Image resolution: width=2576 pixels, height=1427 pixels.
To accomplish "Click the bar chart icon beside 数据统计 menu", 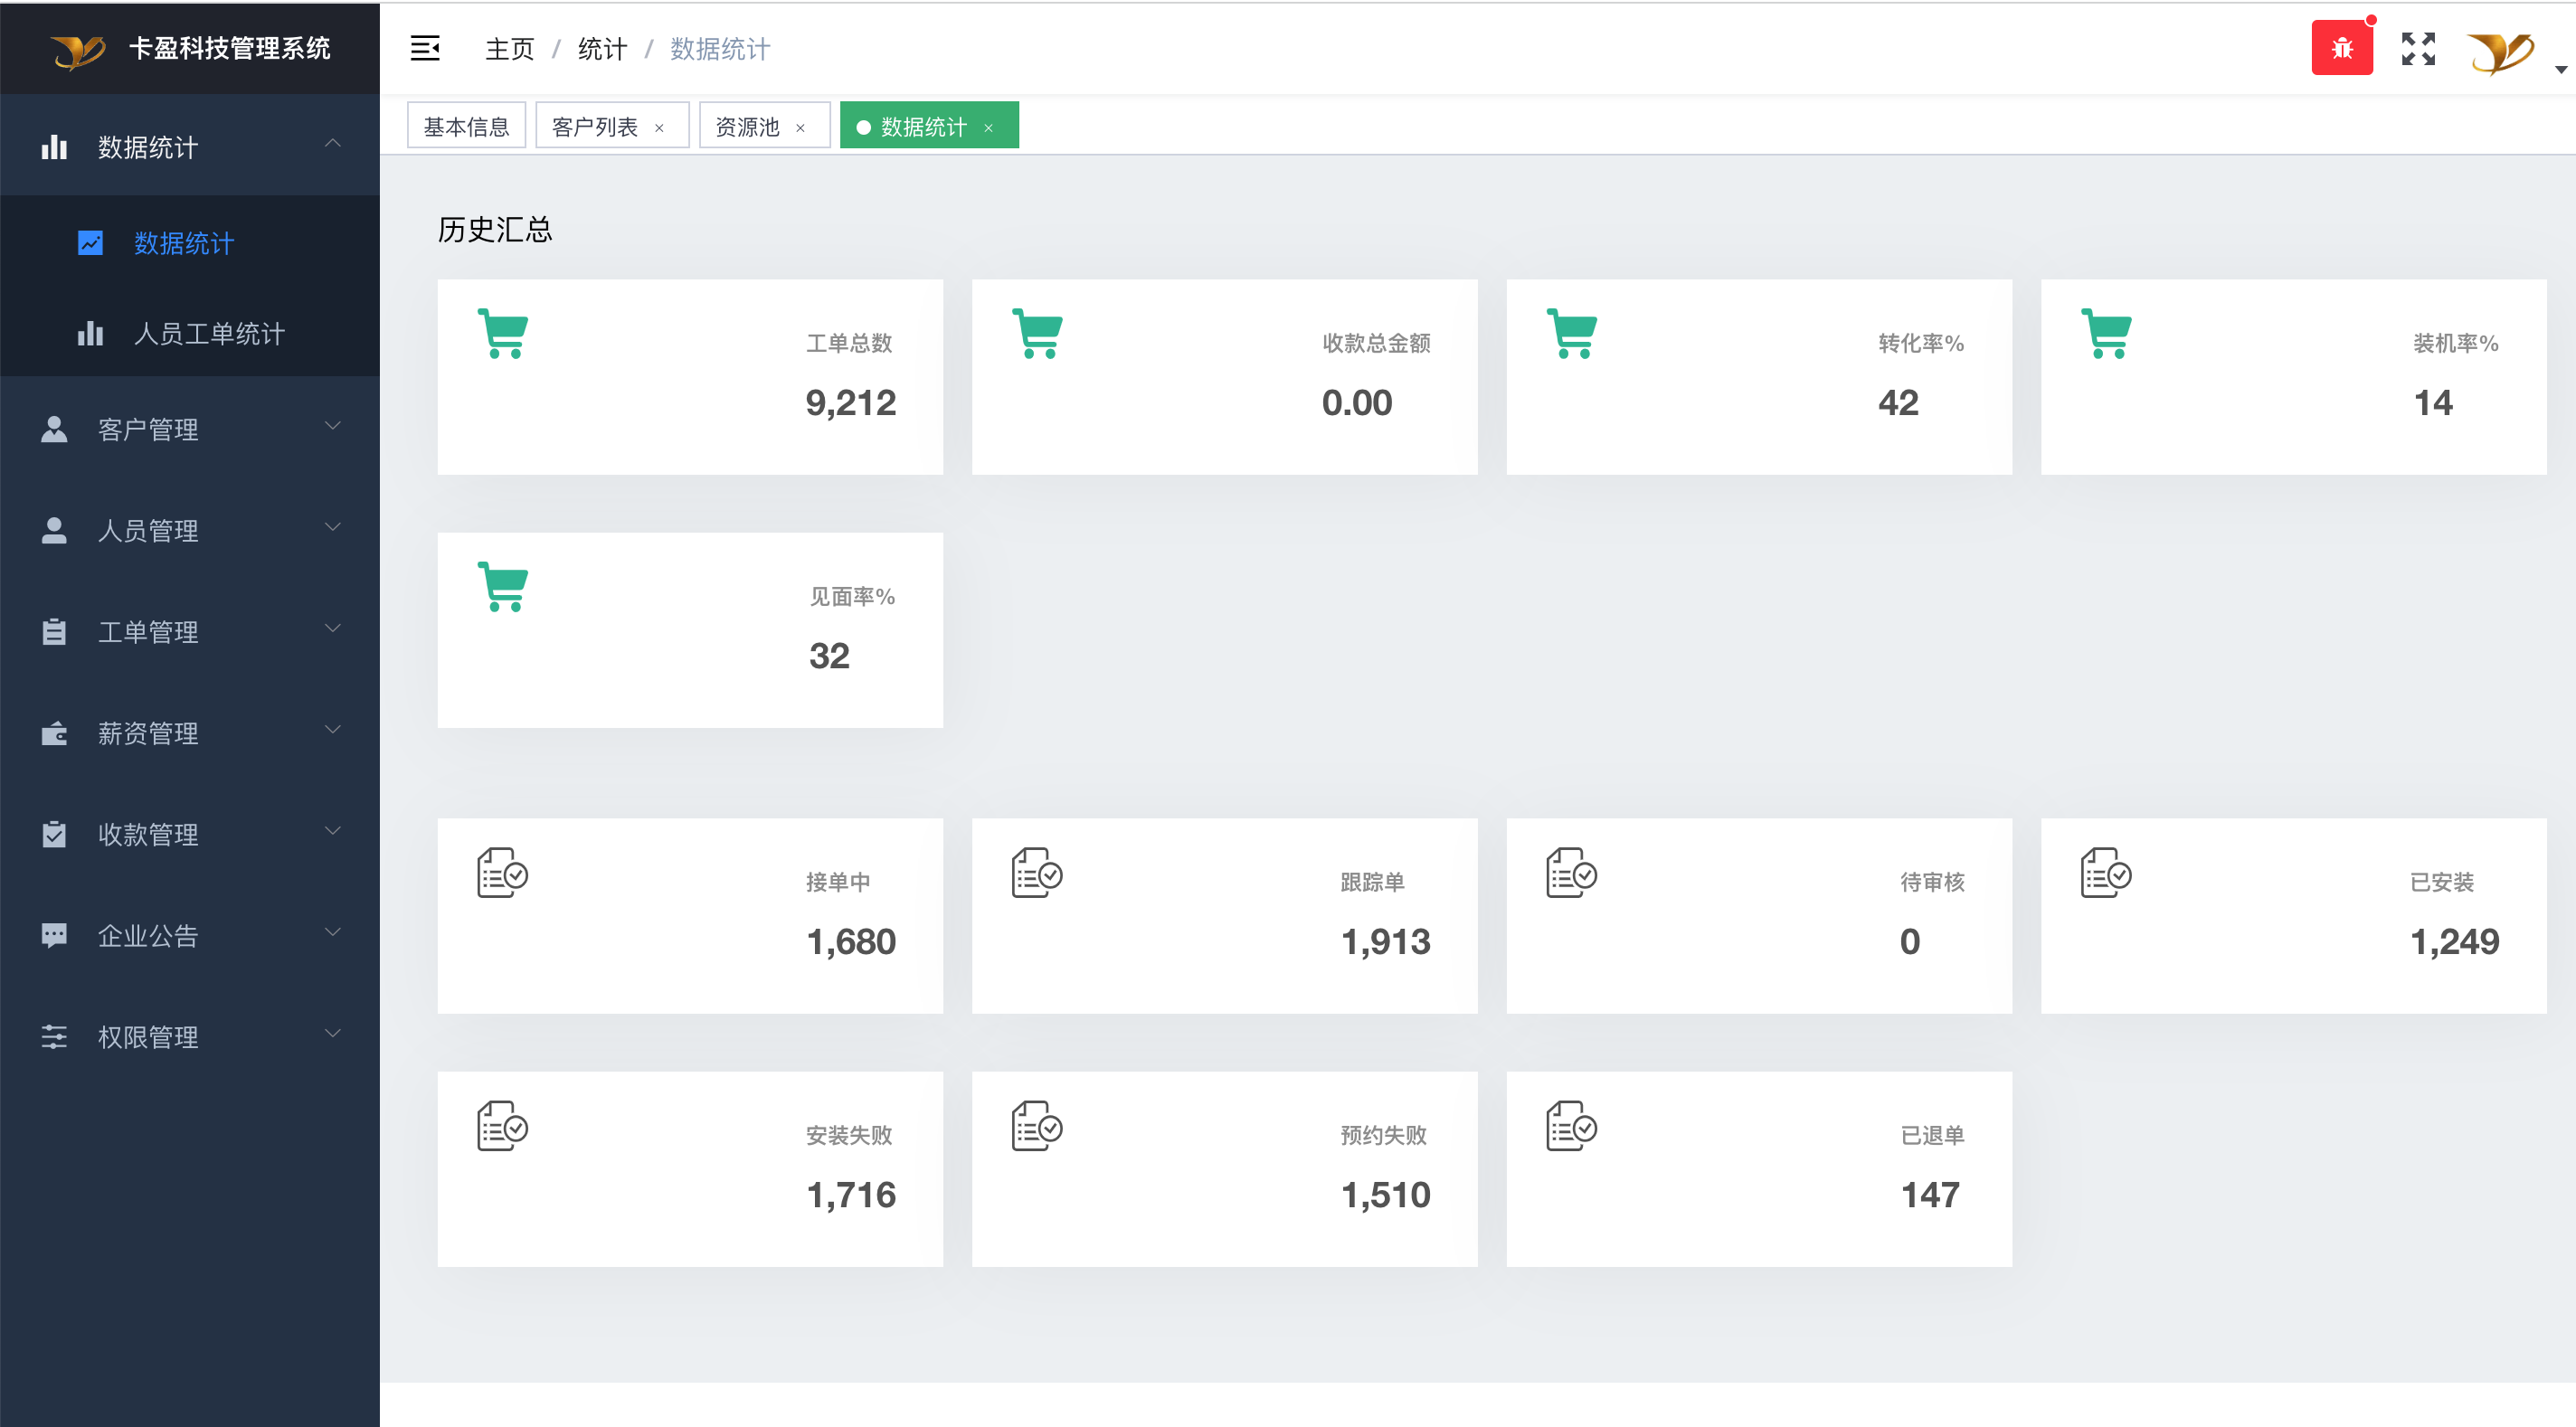I will (54, 147).
